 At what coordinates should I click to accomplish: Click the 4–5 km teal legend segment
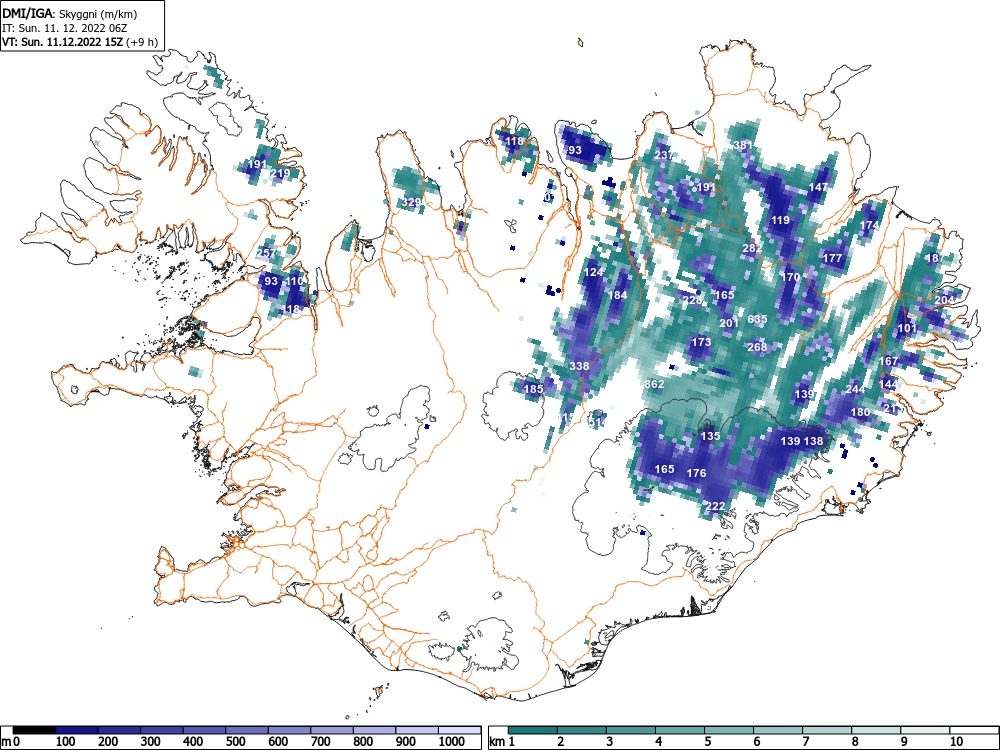pyautogui.click(x=680, y=730)
